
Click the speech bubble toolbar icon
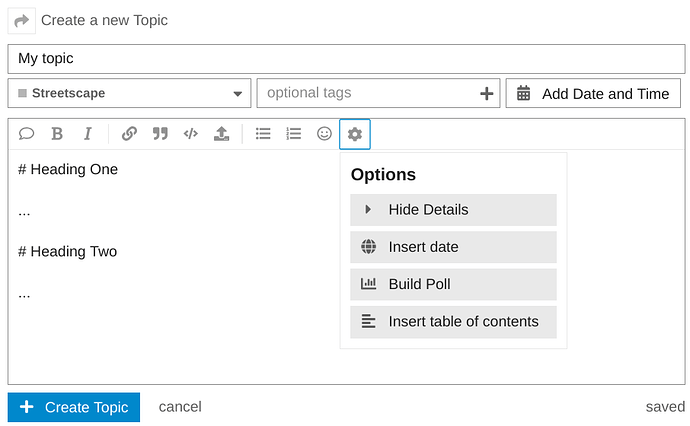[27, 134]
